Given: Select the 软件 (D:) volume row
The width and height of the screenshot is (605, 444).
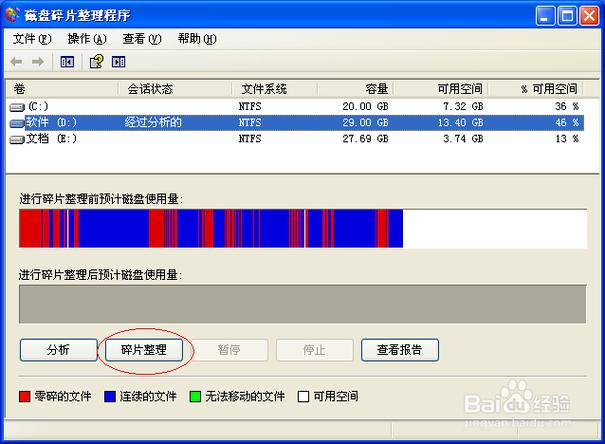Looking at the screenshot, I should click(x=295, y=123).
